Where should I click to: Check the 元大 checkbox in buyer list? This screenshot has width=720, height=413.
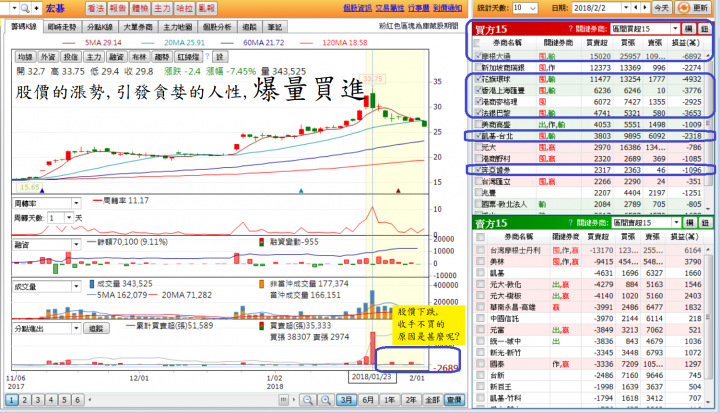[478, 147]
